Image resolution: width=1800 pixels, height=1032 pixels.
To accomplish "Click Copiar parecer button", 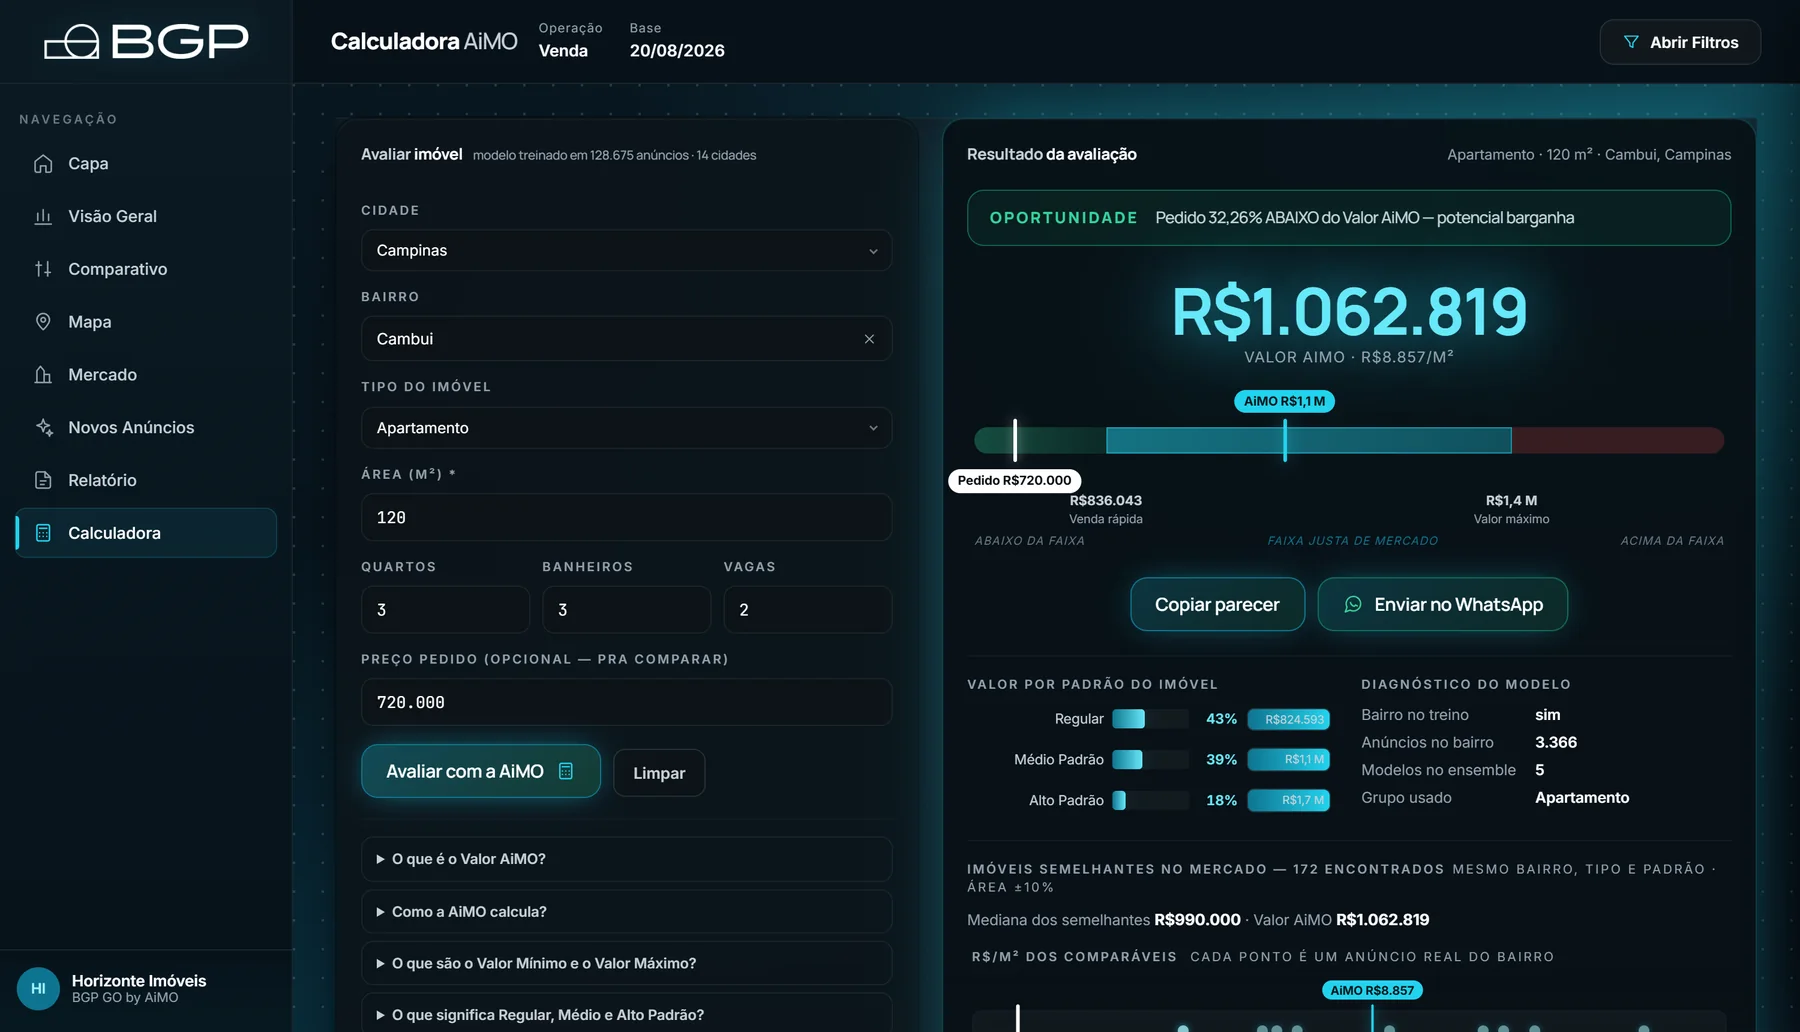I will (x=1217, y=604).
